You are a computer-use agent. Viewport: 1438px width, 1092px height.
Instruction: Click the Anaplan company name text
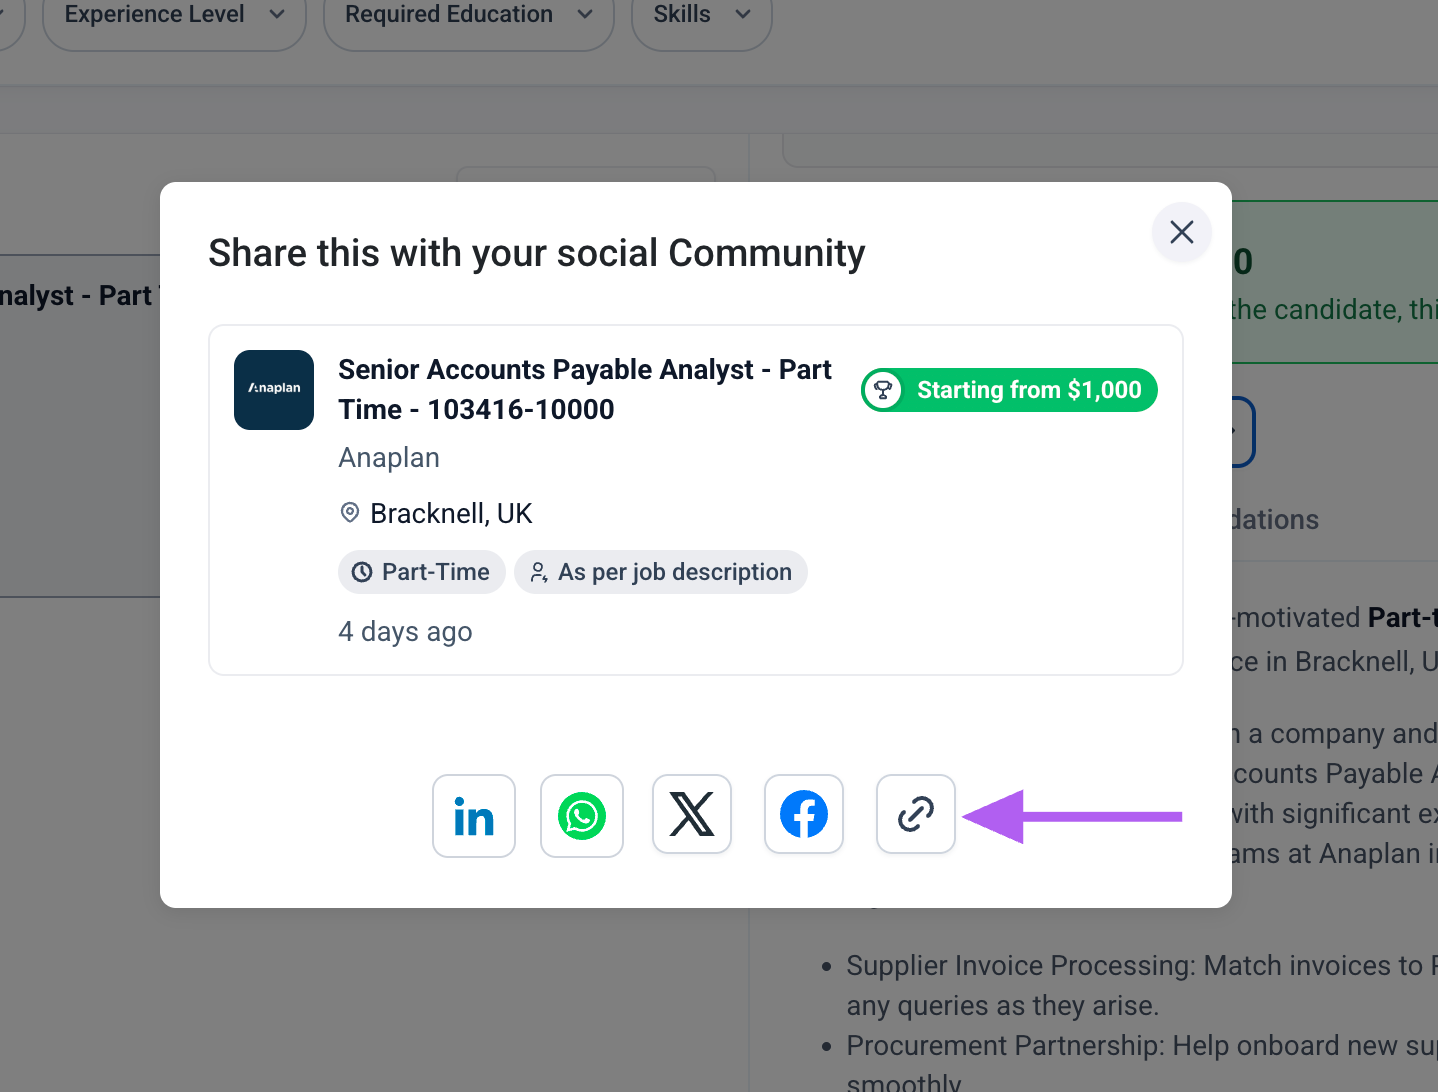[x=389, y=457]
